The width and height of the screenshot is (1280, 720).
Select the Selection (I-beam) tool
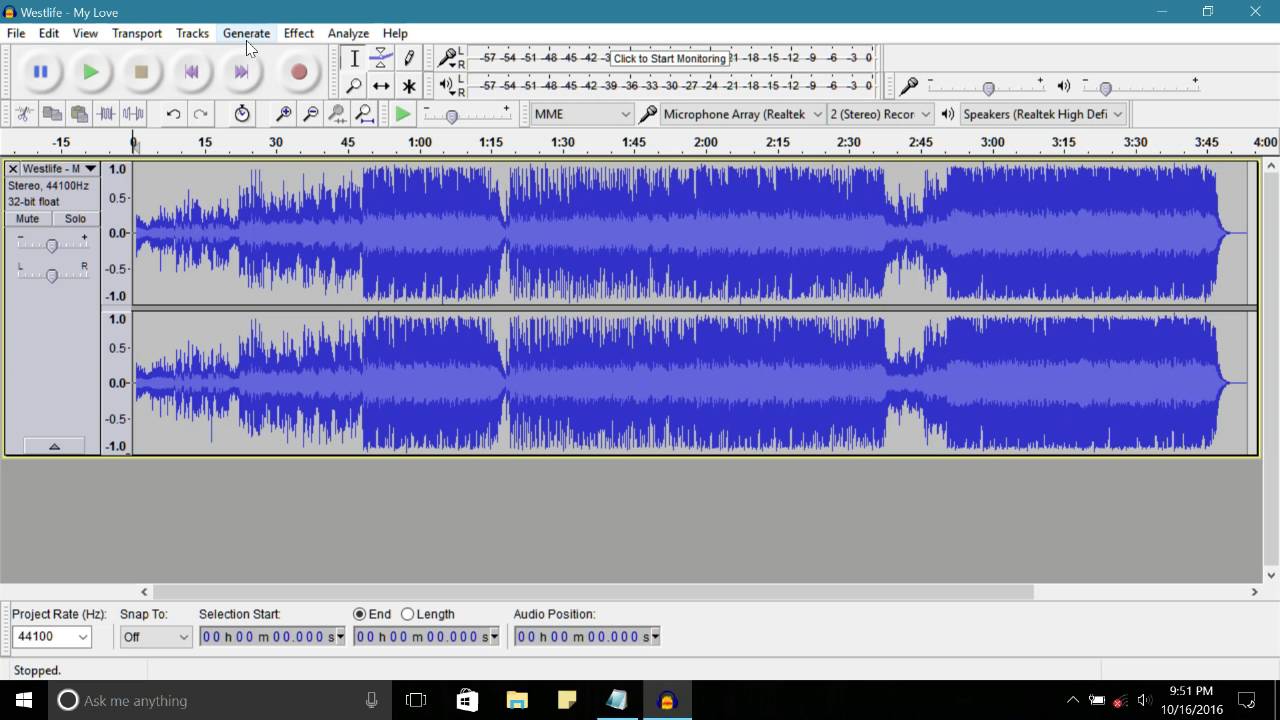click(x=354, y=58)
